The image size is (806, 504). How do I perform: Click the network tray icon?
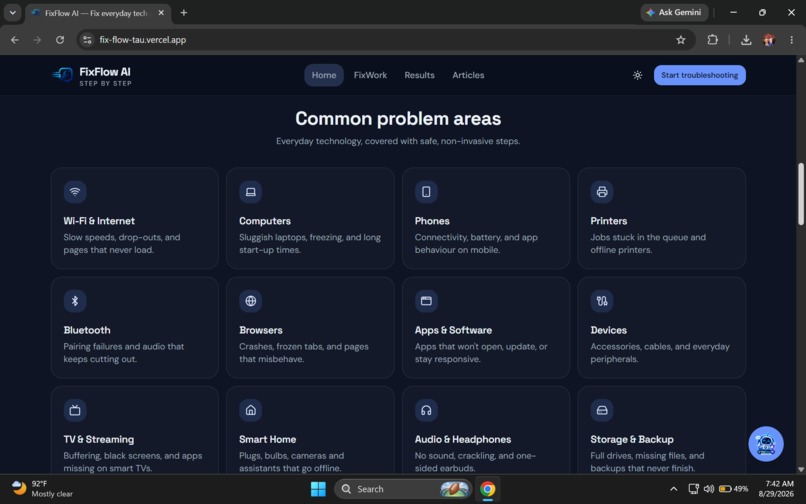pos(693,489)
